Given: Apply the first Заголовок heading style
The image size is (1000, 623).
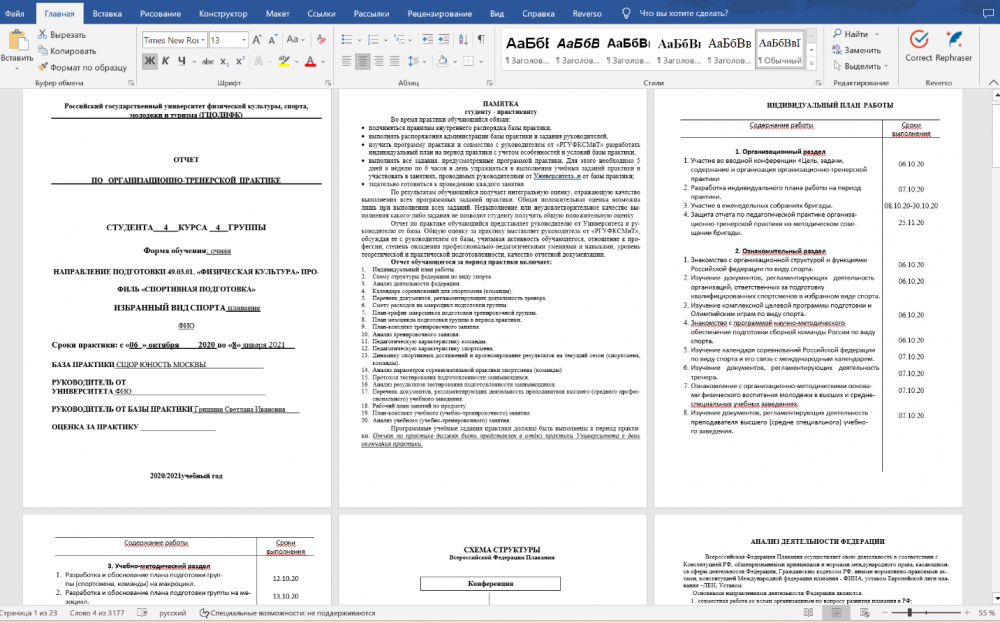Looking at the screenshot, I should point(527,49).
